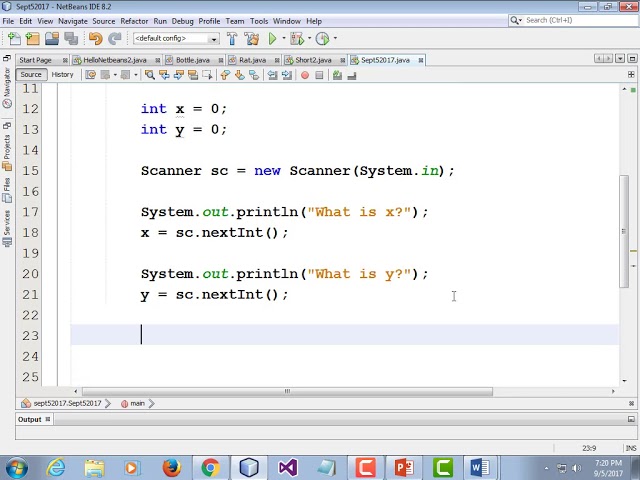Image resolution: width=640 pixels, height=480 pixels.
Task: Undo the last edit
Action: (96, 38)
